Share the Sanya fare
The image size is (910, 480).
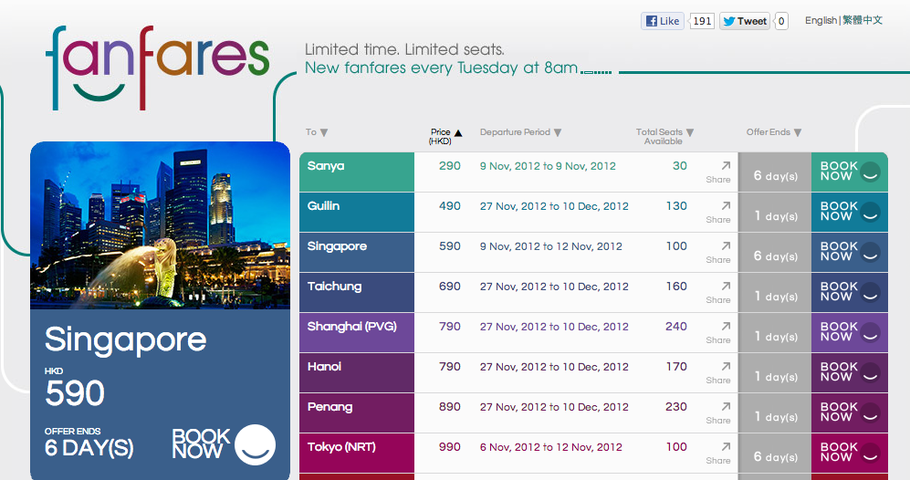(x=720, y=172)
